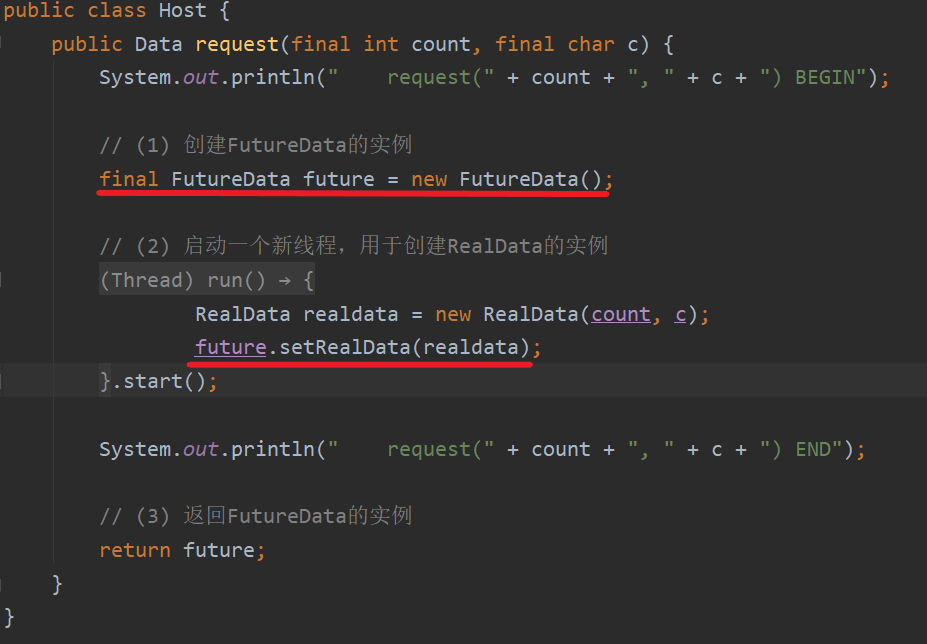Click the underlined future before setRealData

(231, 347)
